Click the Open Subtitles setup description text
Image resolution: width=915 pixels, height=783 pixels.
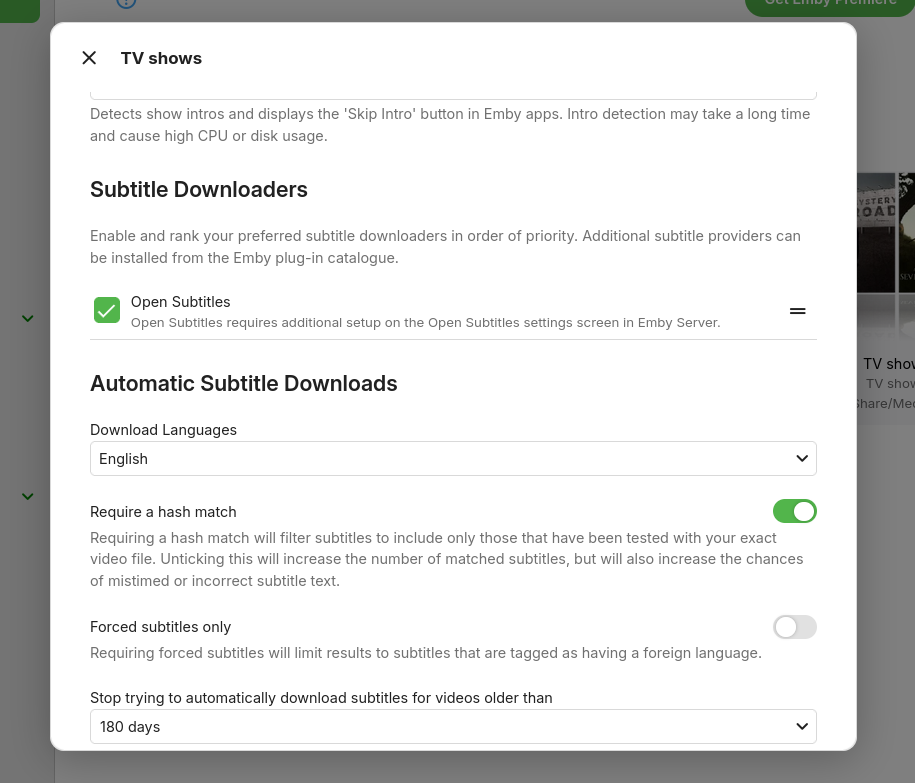click(425, 322)
